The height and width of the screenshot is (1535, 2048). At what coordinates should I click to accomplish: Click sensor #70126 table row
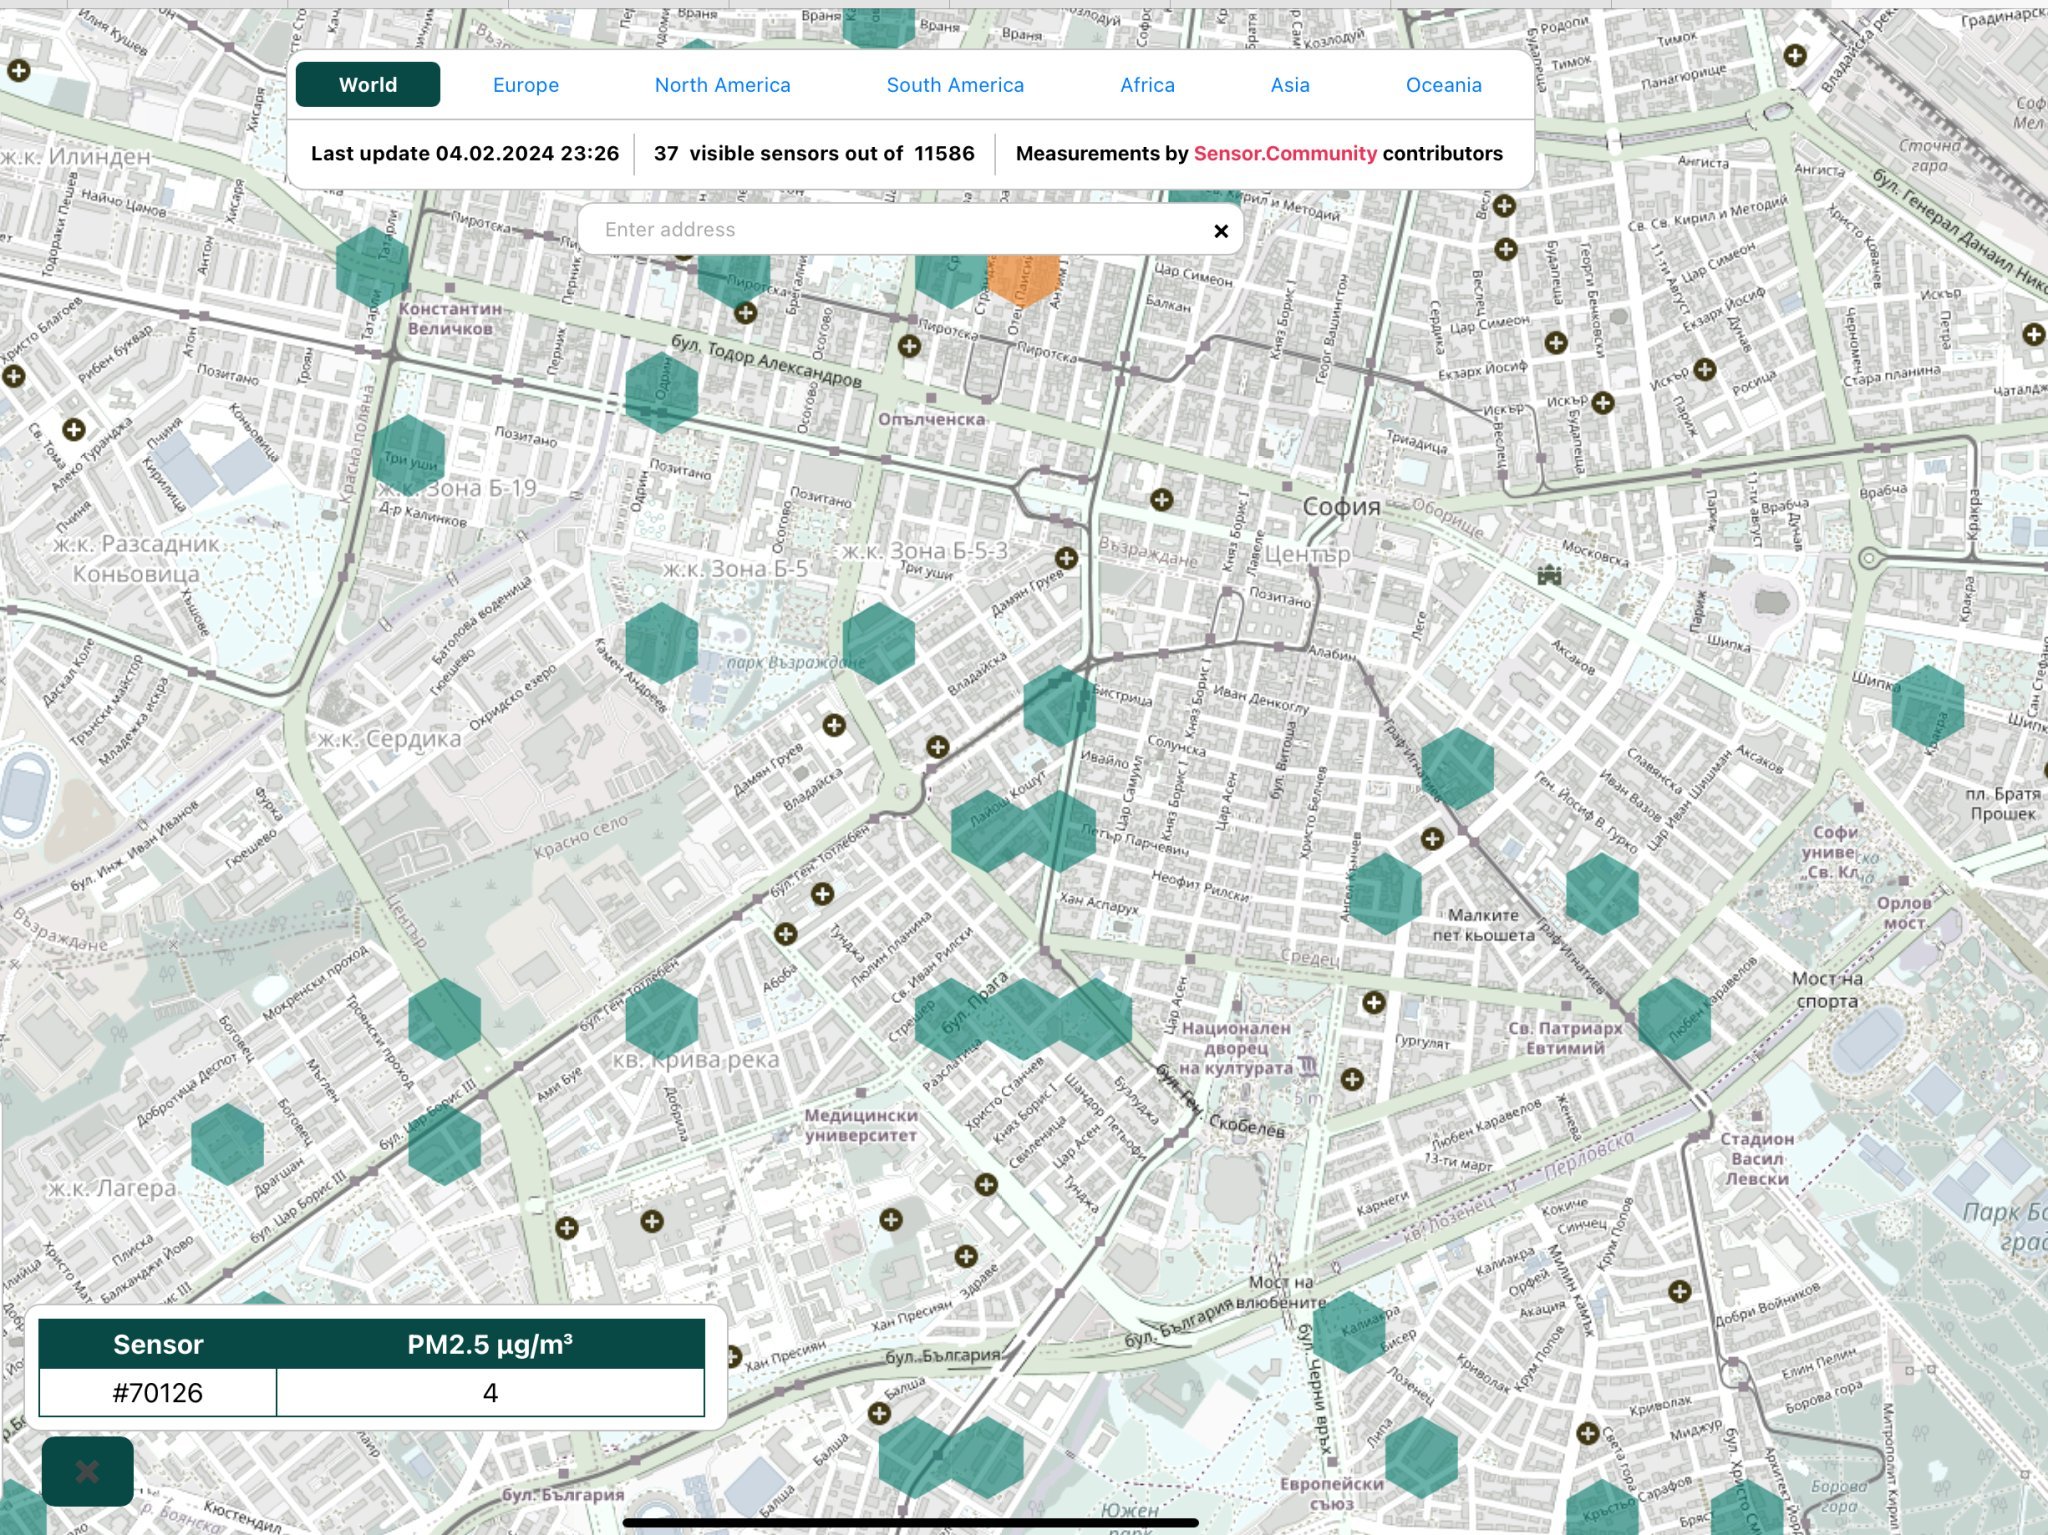point(158,1392)
